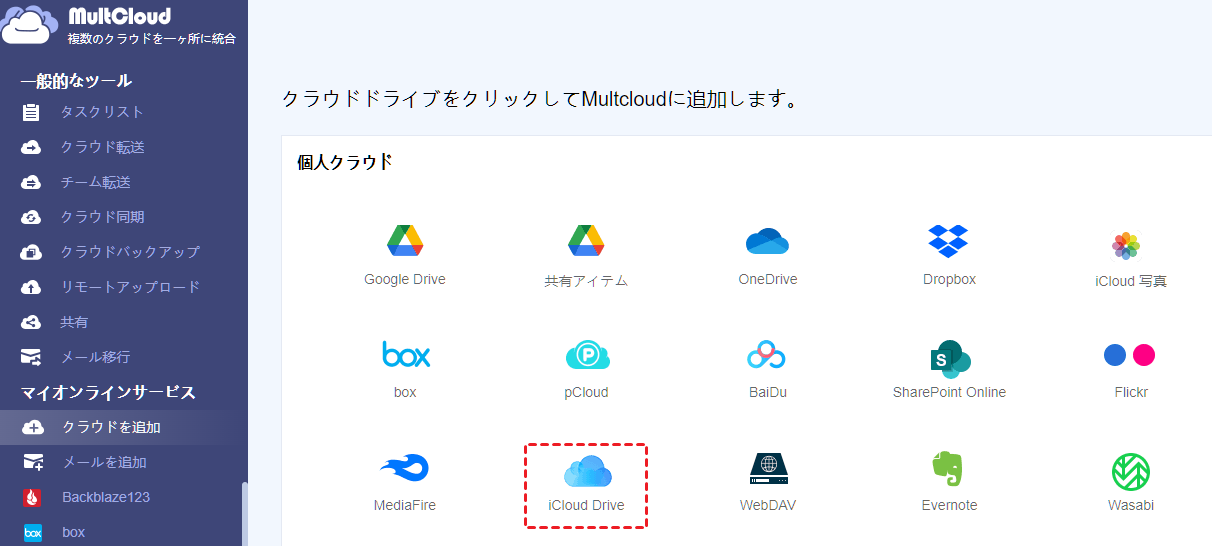Click the Wasabi label text
1212x546 pixels.
(1131, 505)
